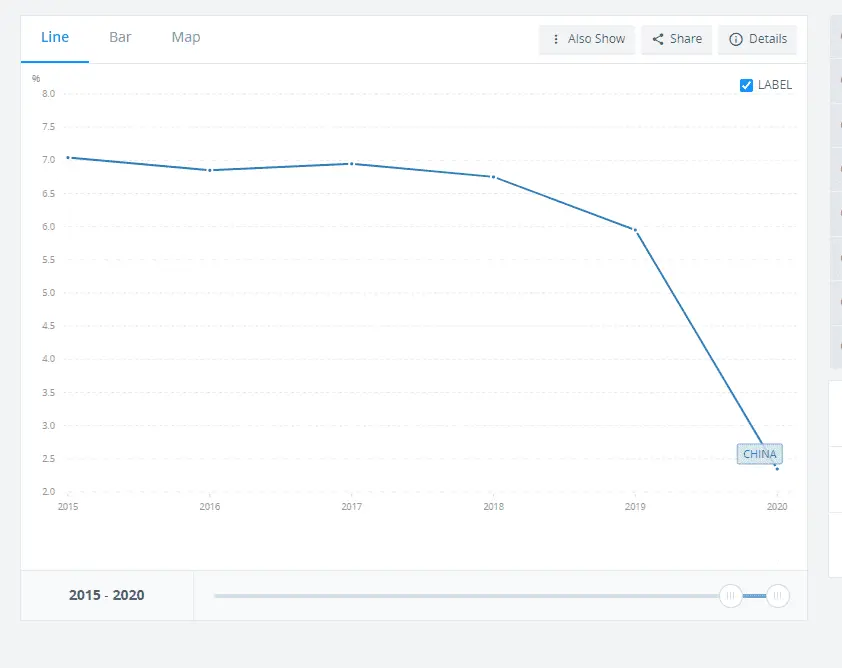Viewport: 842px width, 668px height.
Task: Click the right year-range slider handle
Action: 777,596
